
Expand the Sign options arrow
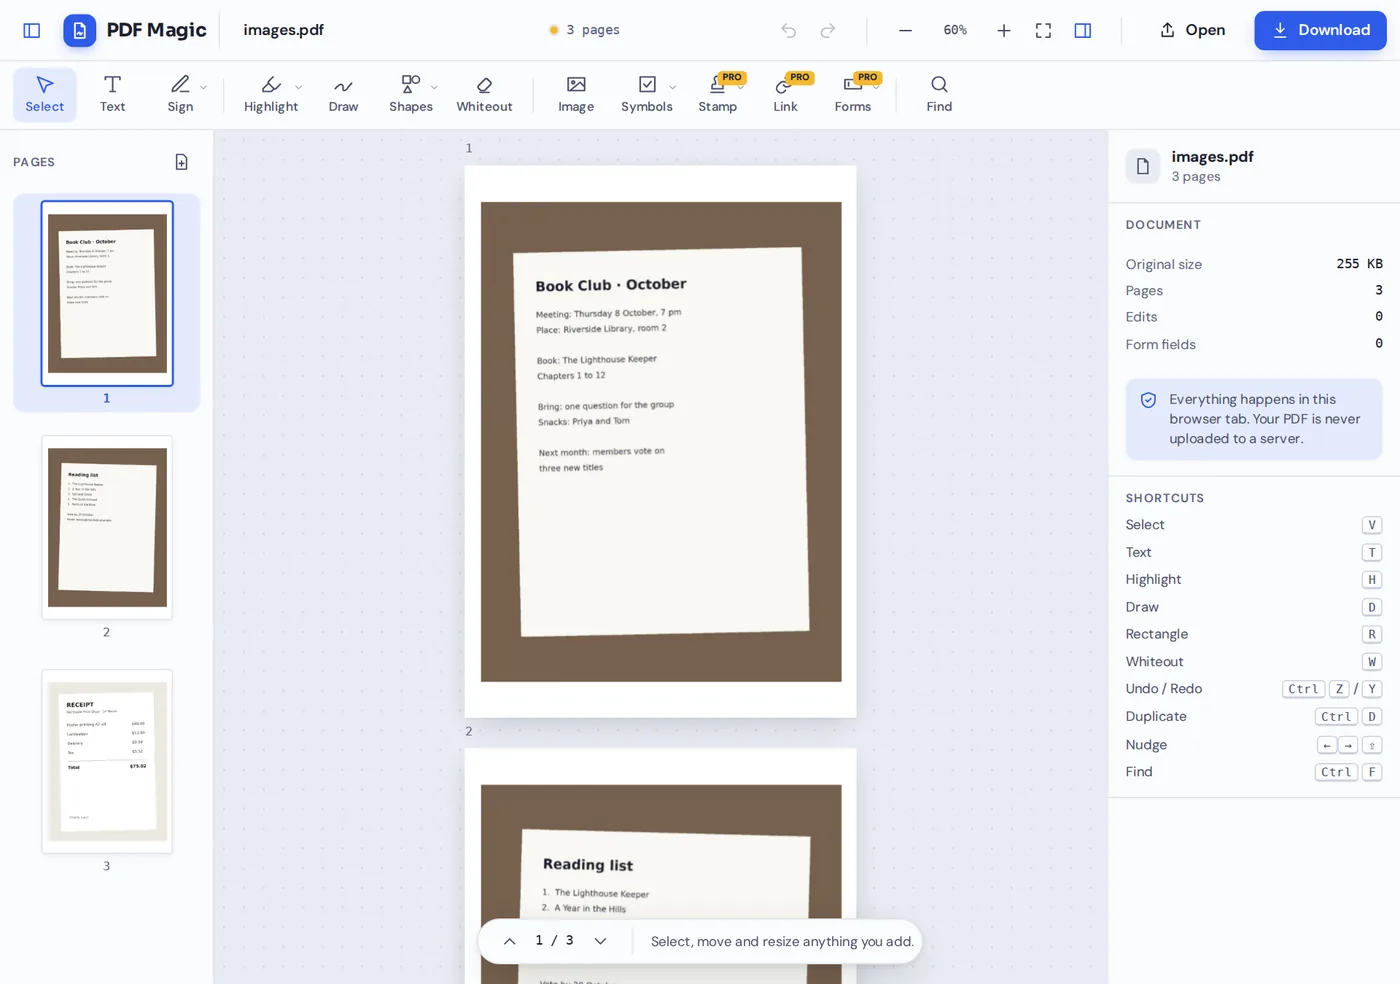pyautogui.click(x=204, y=87)
